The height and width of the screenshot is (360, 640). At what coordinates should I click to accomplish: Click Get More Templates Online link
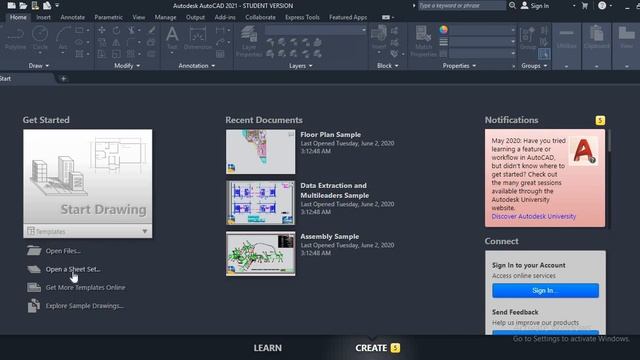pos(85,287)
